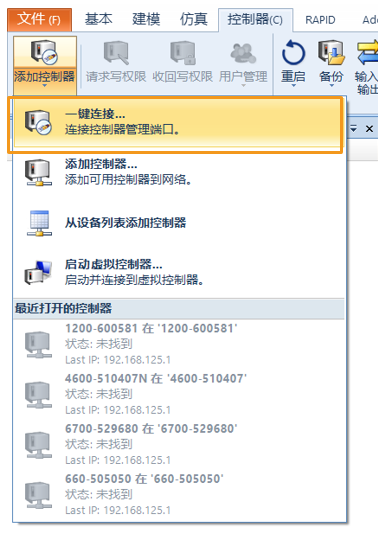Click the icon beside controller 4600-510407N
The width and height of the screenshot is (378, 542).
coord(38,395)
